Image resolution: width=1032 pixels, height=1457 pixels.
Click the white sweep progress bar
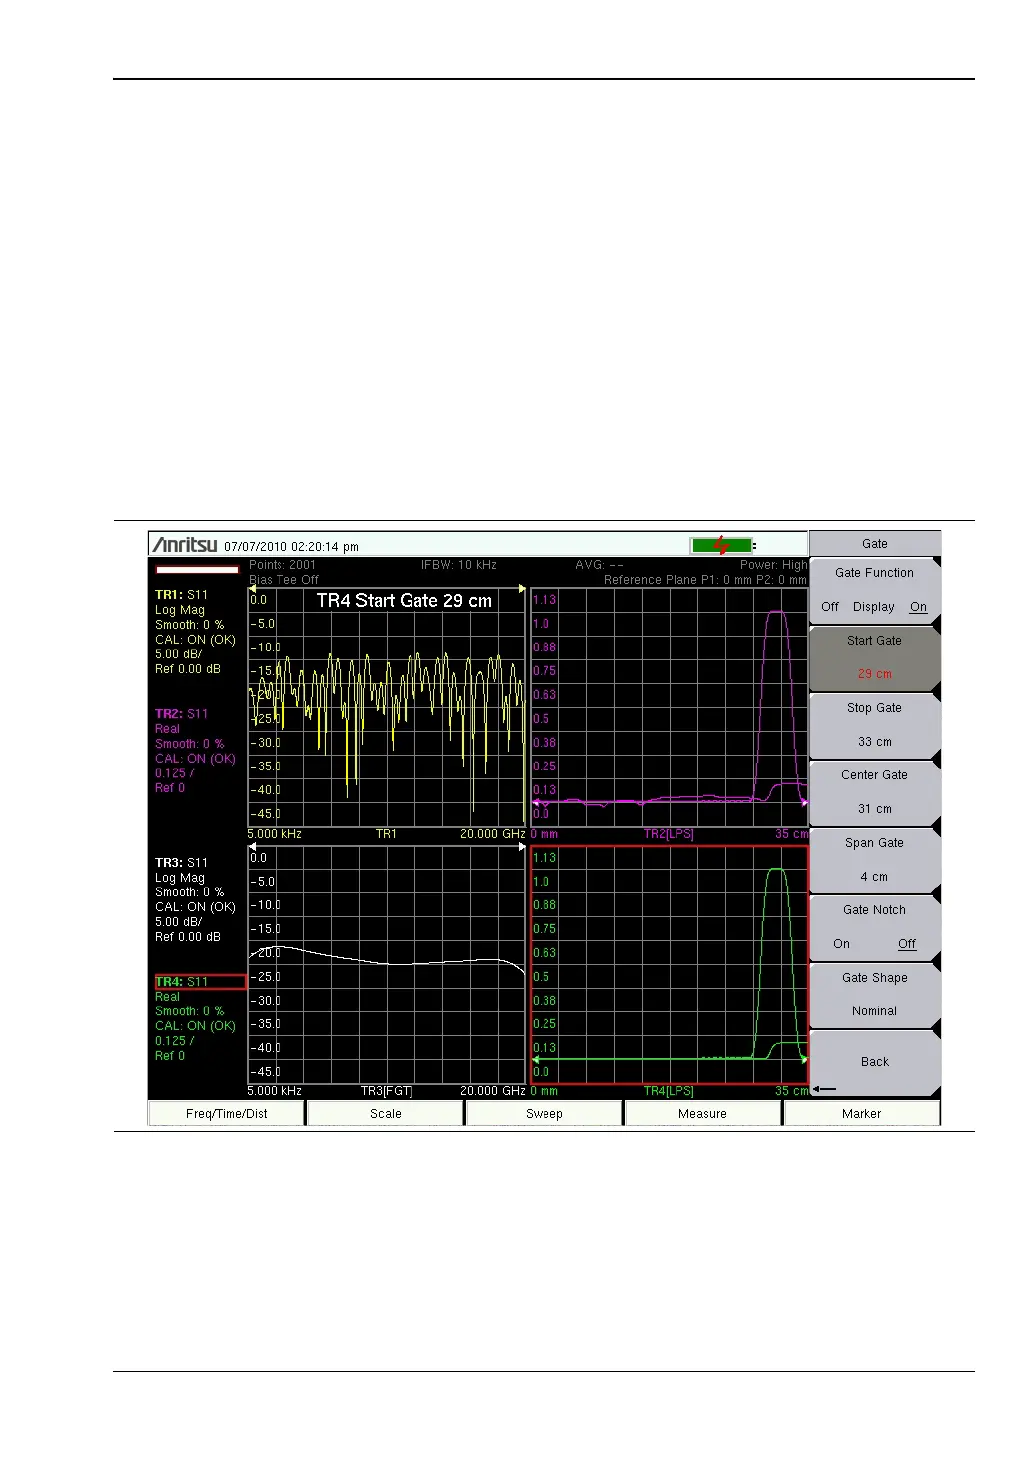[197, 570]
